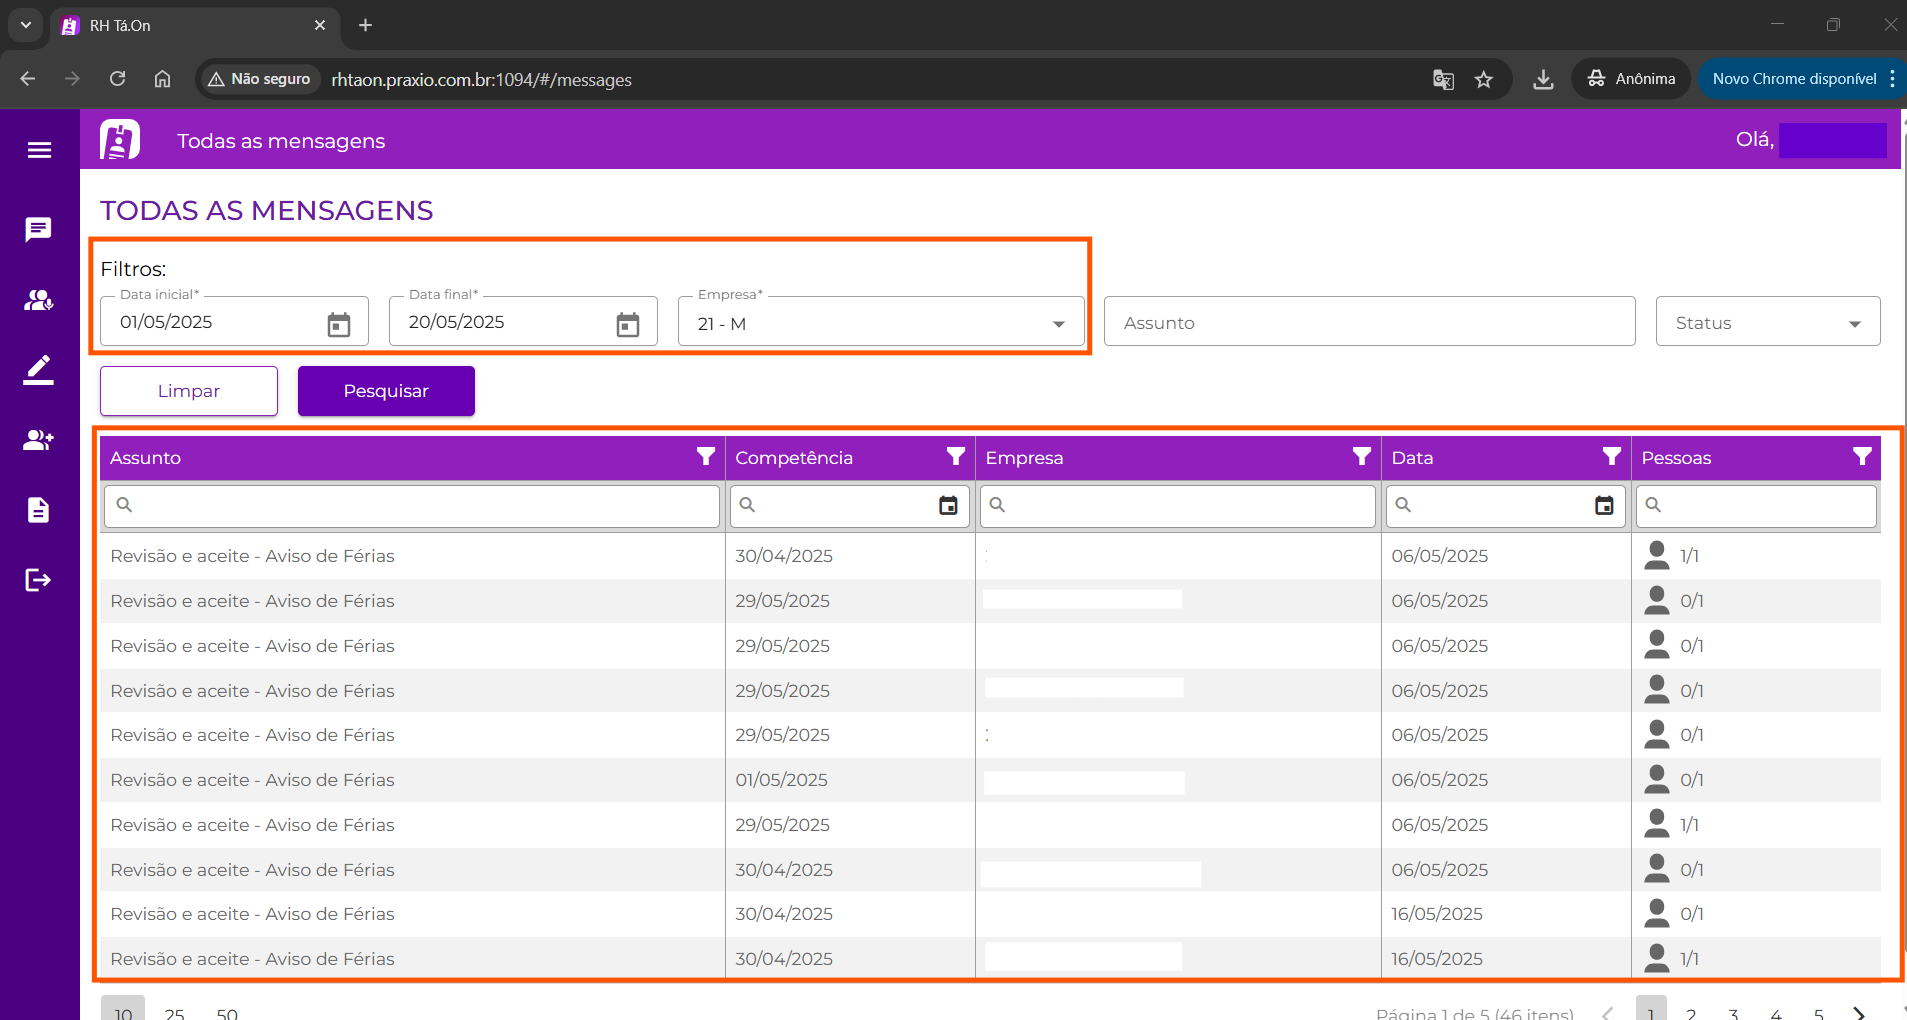This screenshot has width=1907, height=1020.
Task: Click the 16/05/2025 date in last row
Action: pos(1437,959)
